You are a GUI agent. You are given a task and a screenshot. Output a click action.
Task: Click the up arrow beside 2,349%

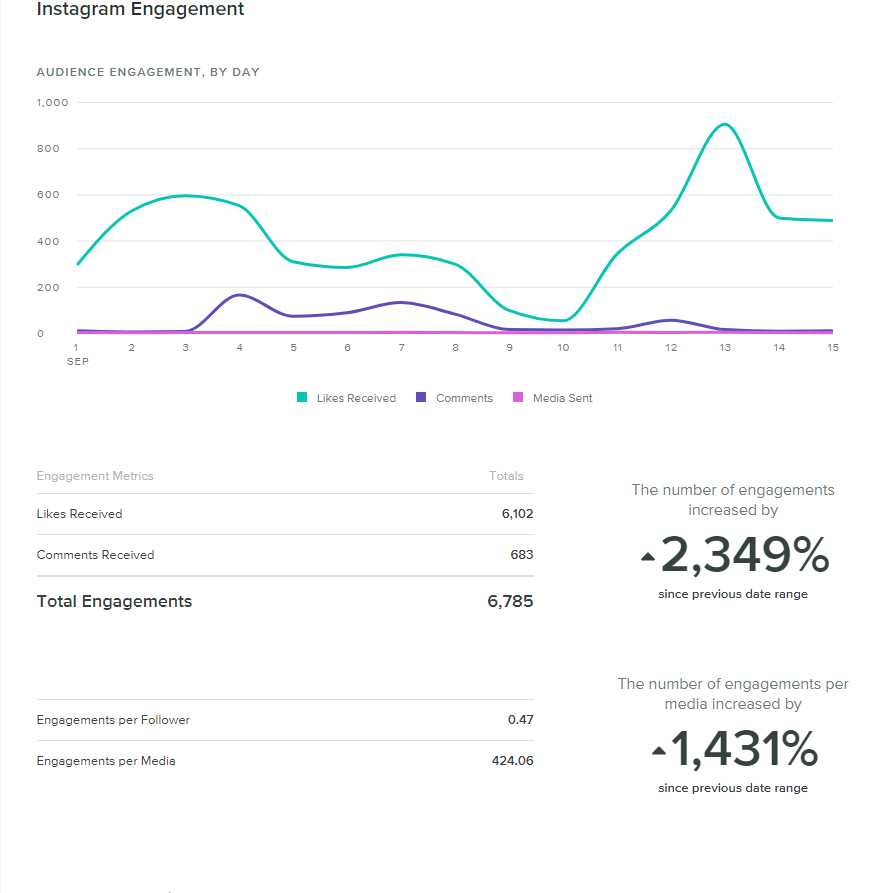(x=648, y=557)
